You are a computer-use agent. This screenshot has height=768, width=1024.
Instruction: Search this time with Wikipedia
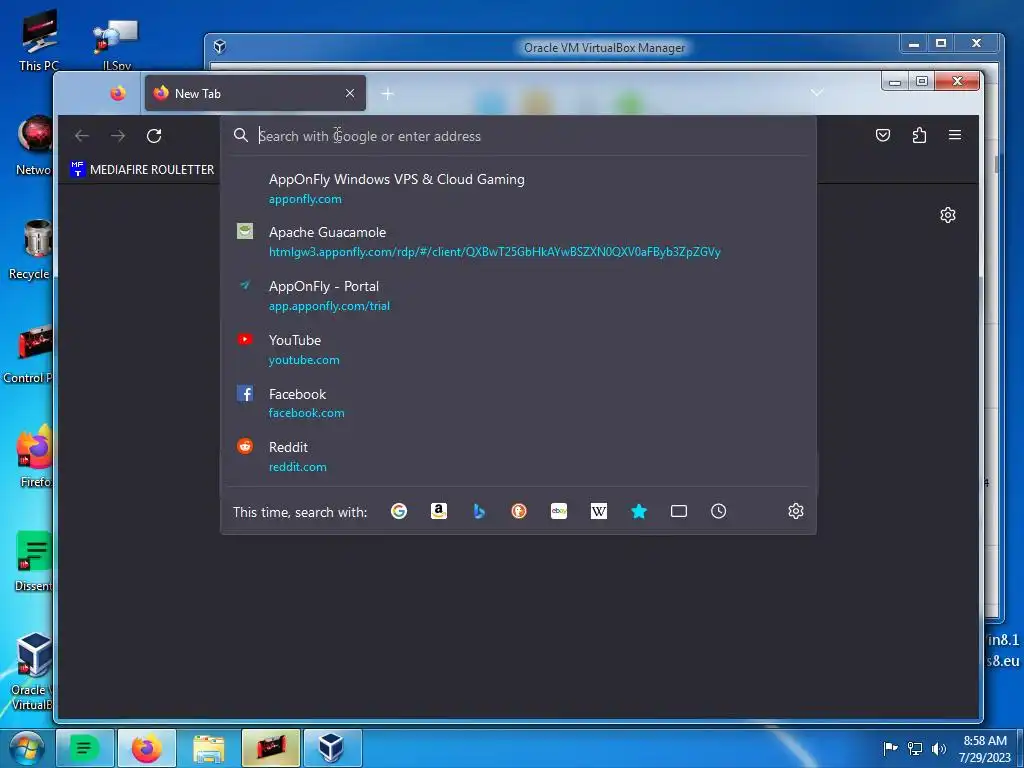pyautogui.click(x=599, y=511)
